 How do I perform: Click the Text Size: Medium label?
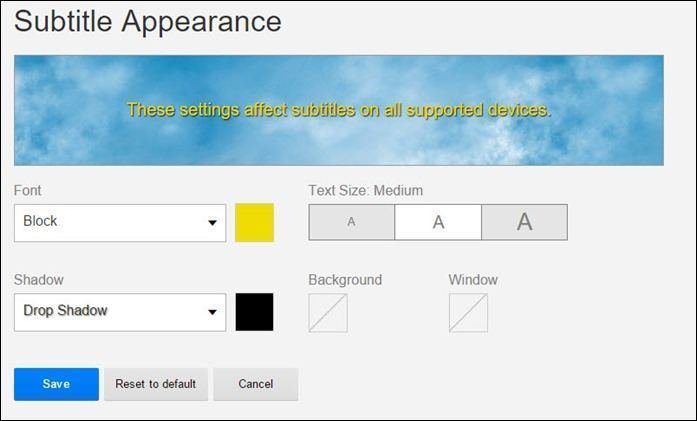pos(365,190)
